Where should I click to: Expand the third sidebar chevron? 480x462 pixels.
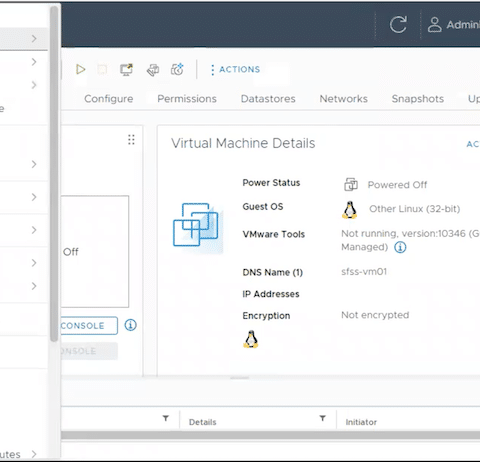click(x=34, y=85)
